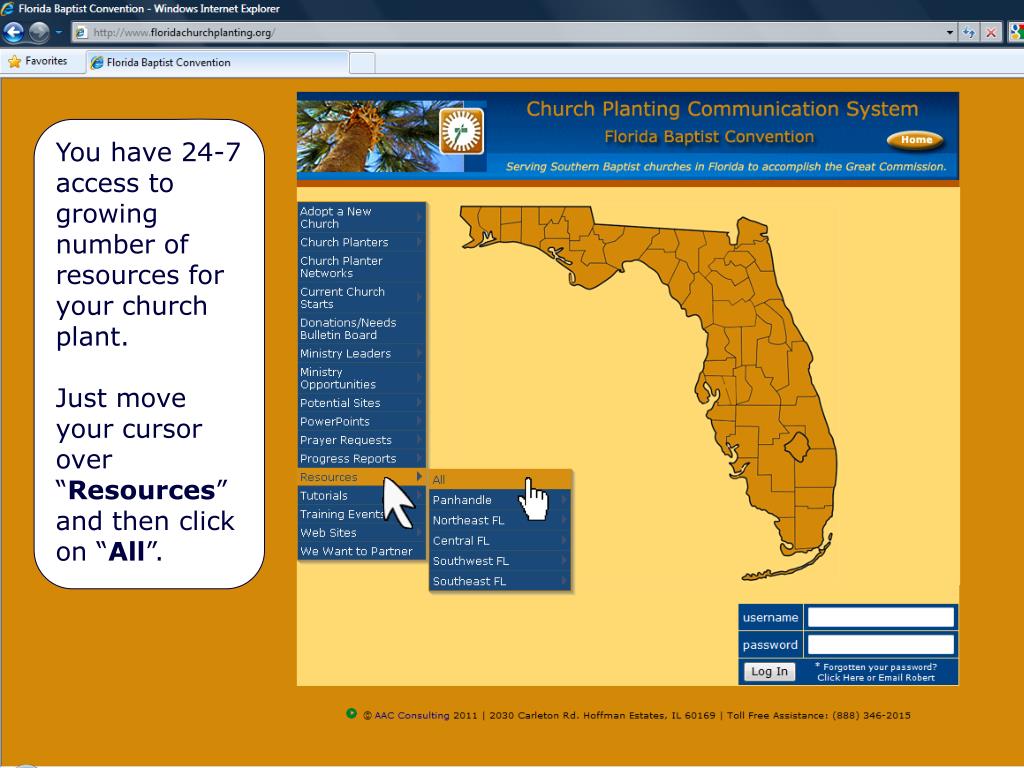The width and height of the screenshot is (1024, 768).
Task: Open the address bar history dropdown
Action: pyautogui.click(x=950, y=33)
